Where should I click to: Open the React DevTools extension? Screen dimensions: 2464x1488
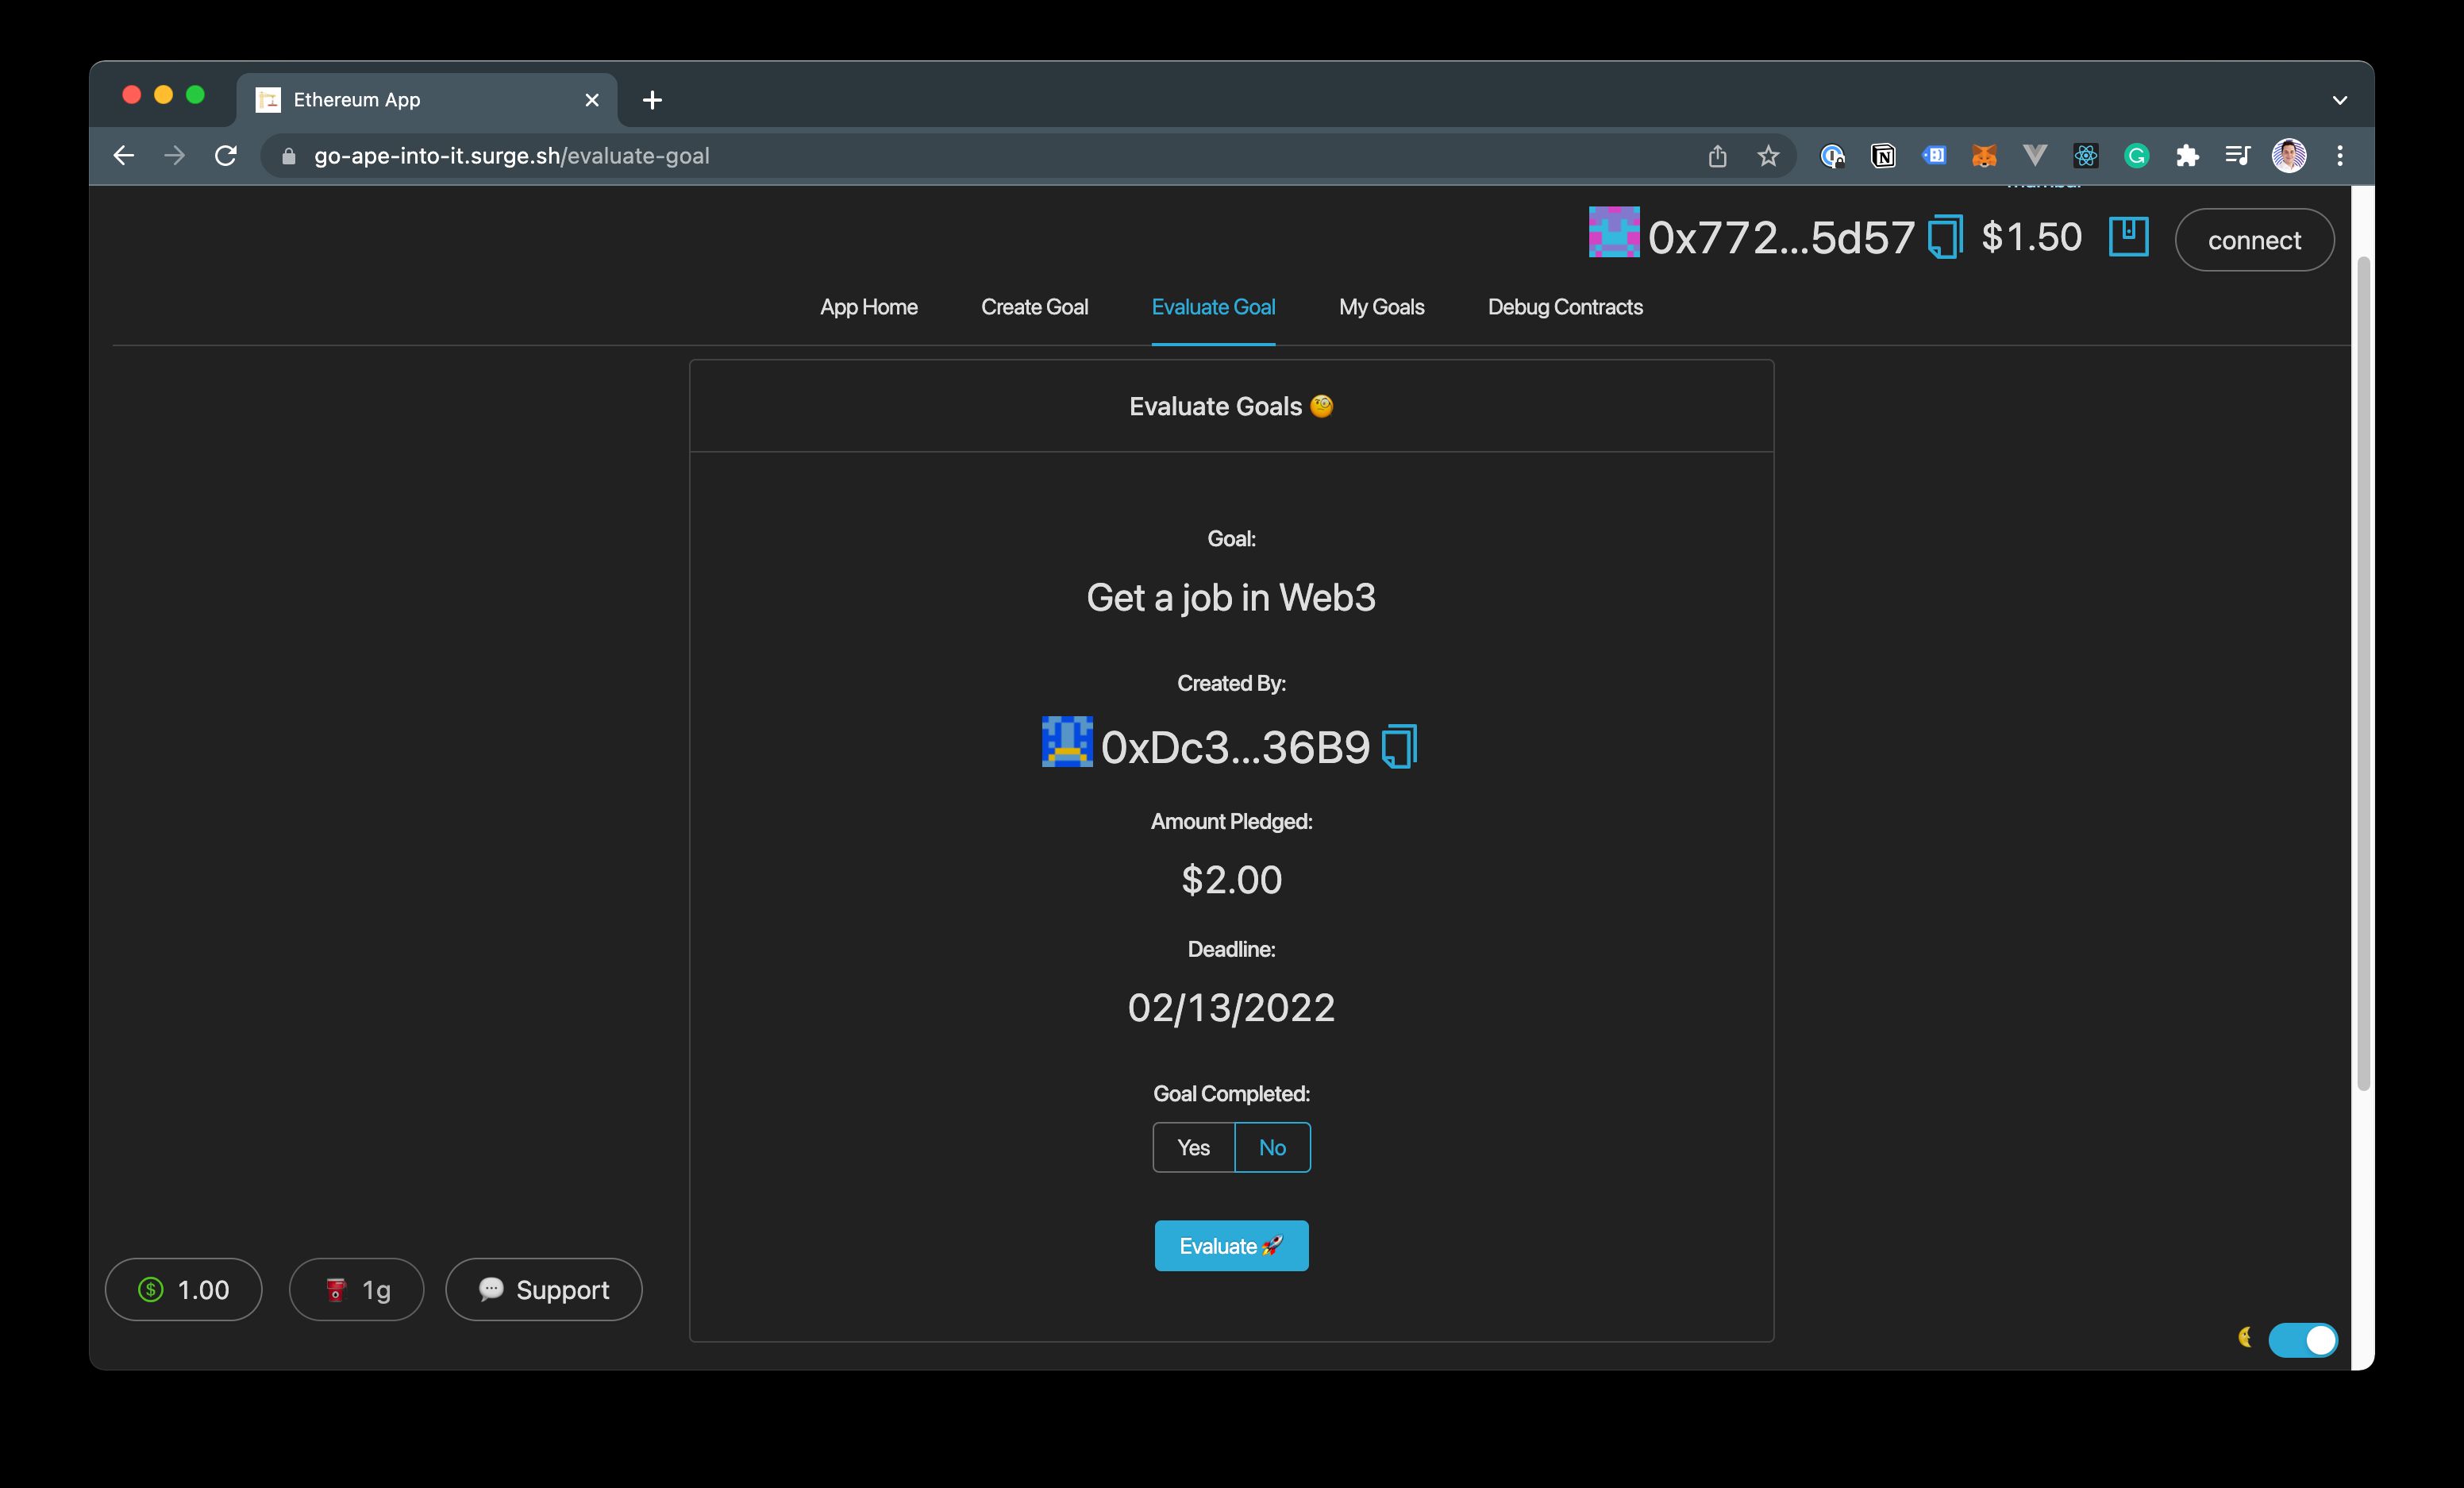pyautogui.click(x=2085, y=155)
